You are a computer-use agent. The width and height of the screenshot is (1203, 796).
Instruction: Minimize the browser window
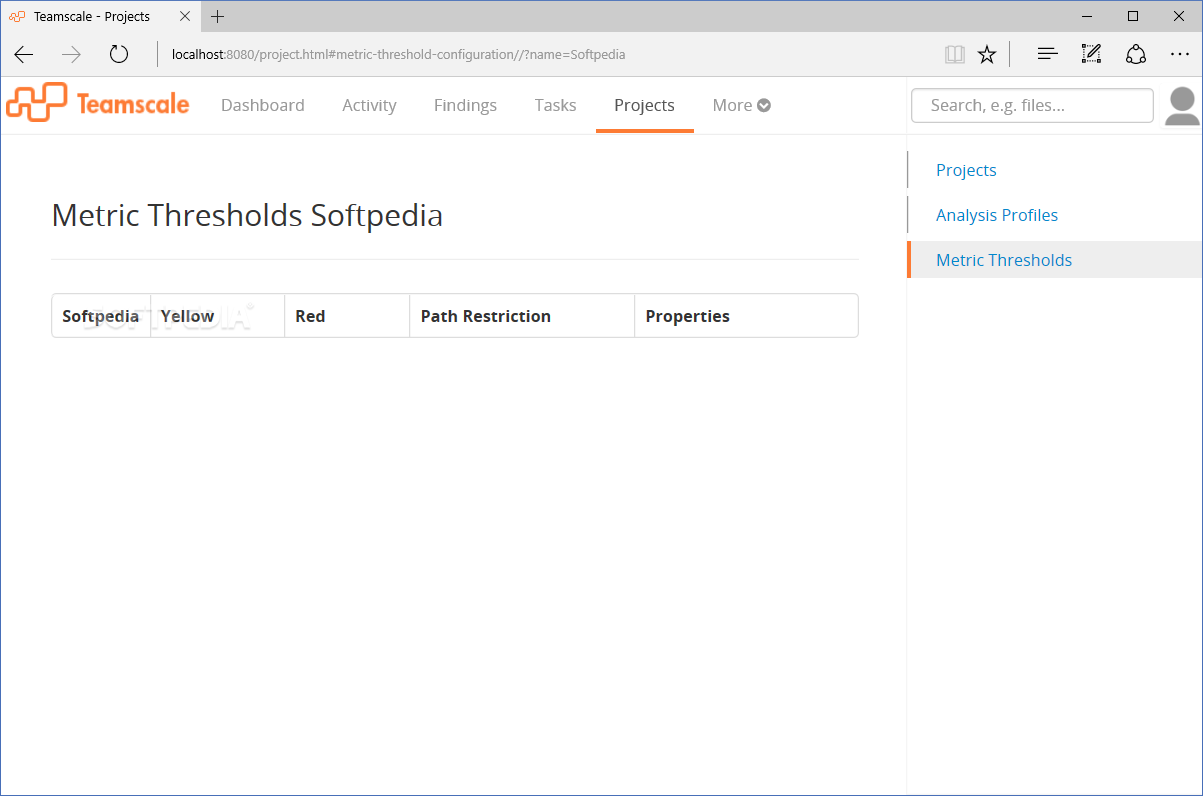tap(1087, 16)
